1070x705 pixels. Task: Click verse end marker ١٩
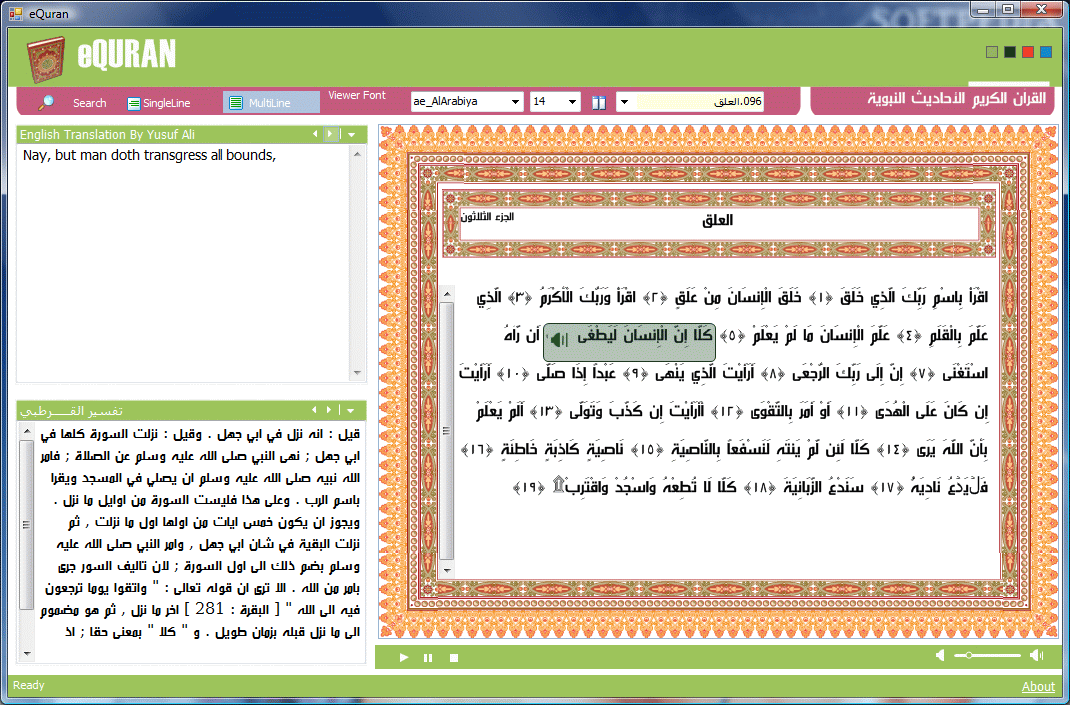[529, 488]
